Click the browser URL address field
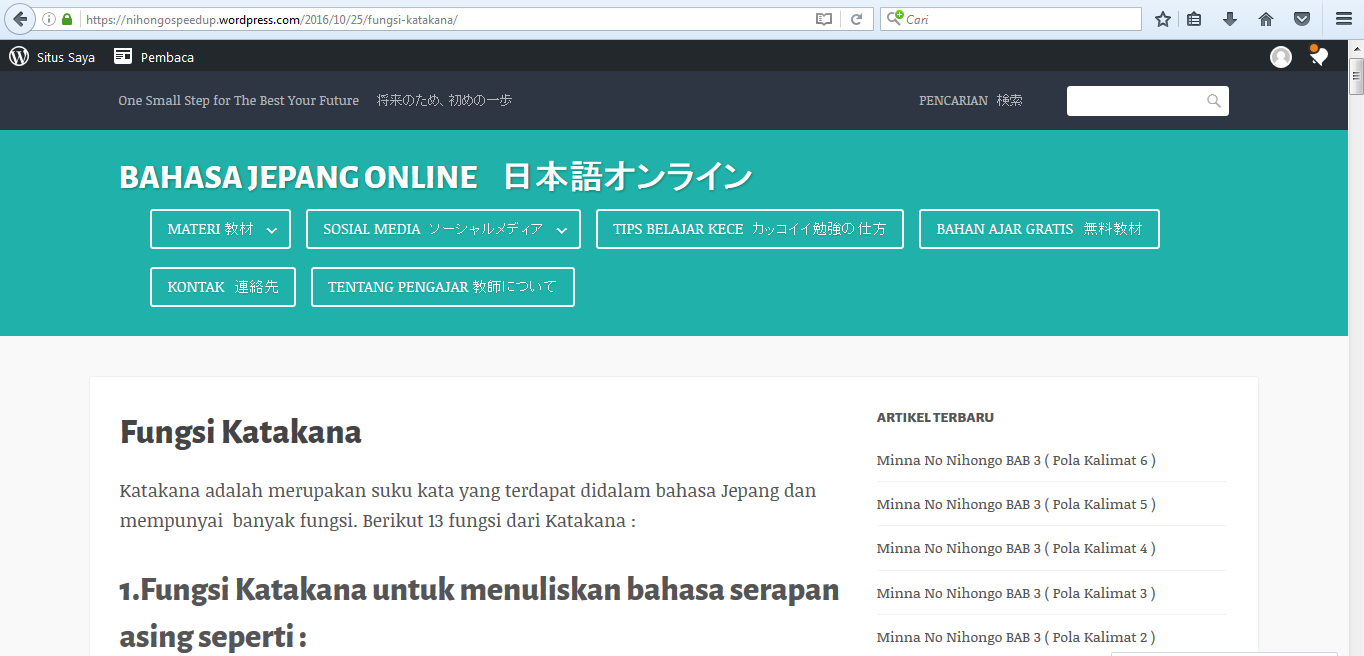The height and width of the screenshot is (656, 1364). pos(445,19)
